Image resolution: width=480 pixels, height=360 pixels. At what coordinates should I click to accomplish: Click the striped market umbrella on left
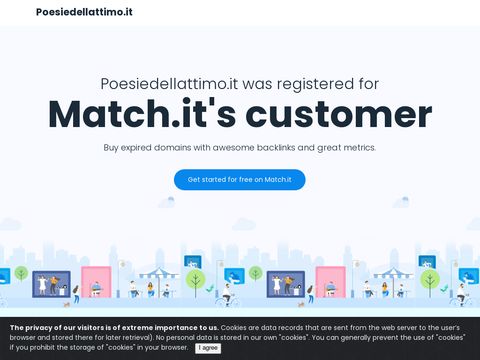(x=159, y=274)
